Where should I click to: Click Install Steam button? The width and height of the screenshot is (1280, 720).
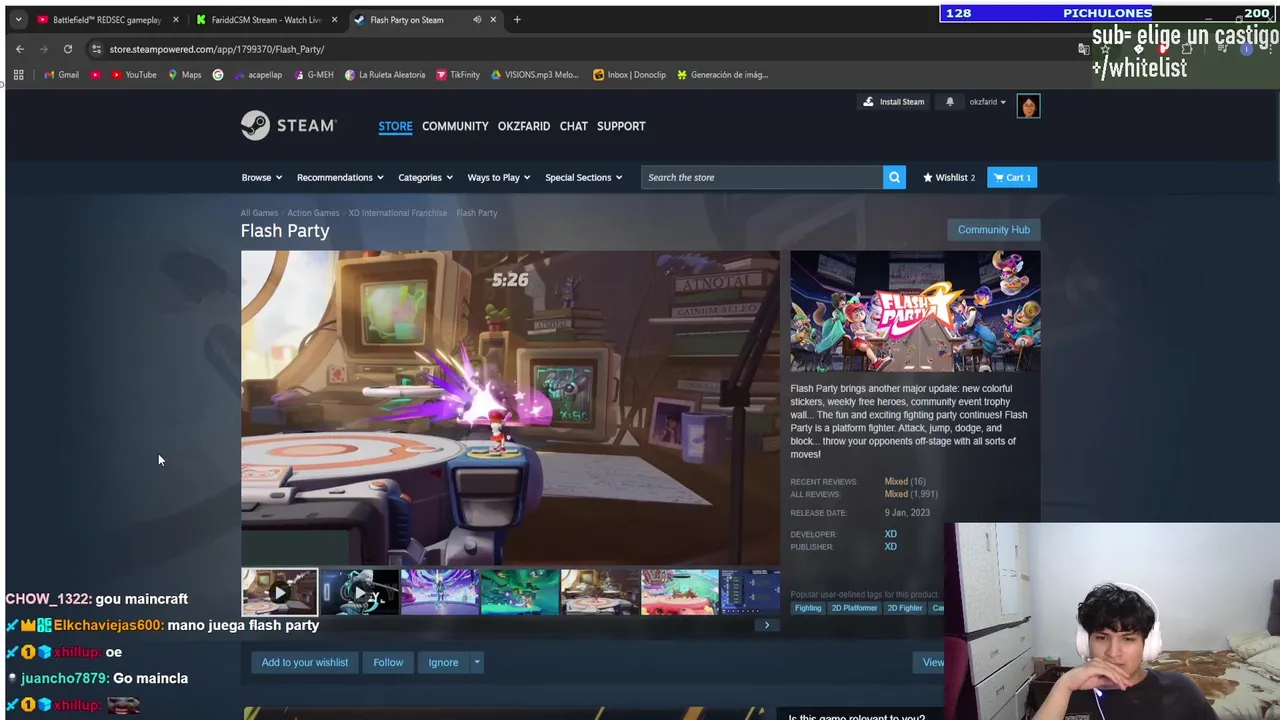pyautogui.click(x=894, y=101)
